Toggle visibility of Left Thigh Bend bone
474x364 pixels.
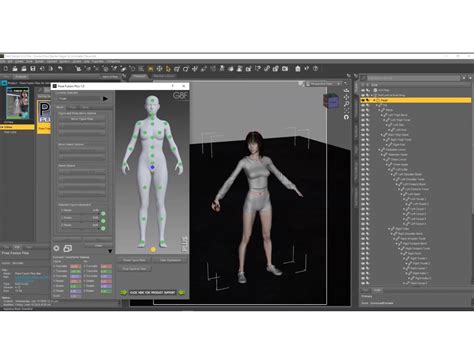pyautogui.click(x=363, y=115)
